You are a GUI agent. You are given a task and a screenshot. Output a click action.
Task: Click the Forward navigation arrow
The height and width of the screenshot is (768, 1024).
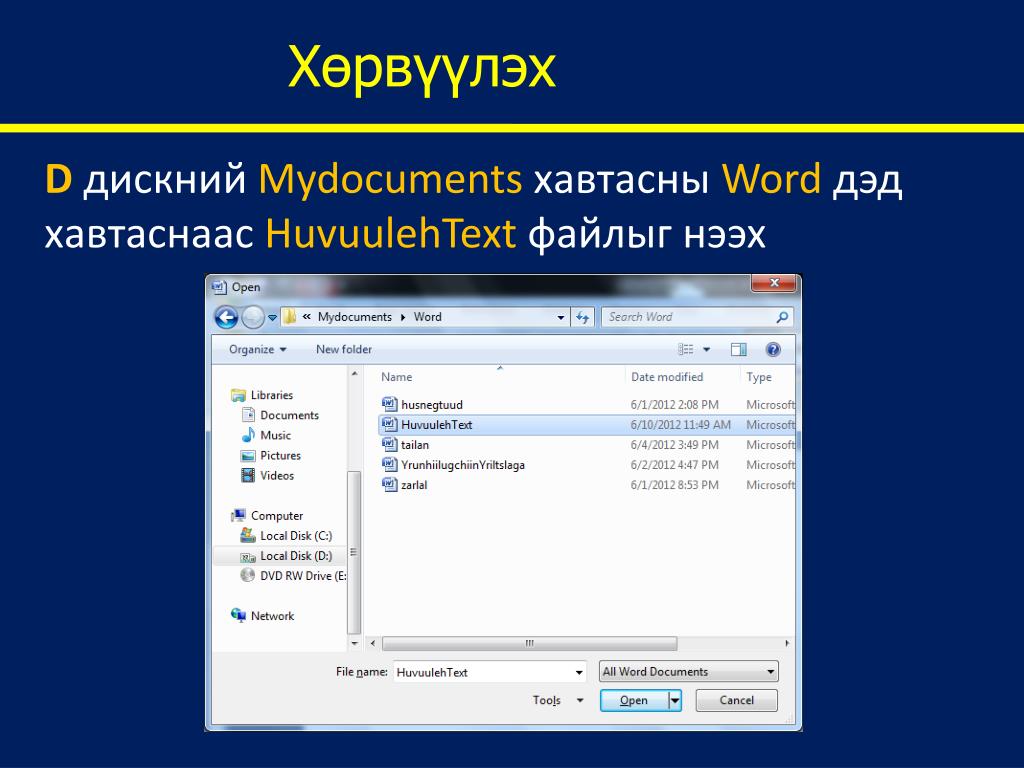click(x=253, y=317)
